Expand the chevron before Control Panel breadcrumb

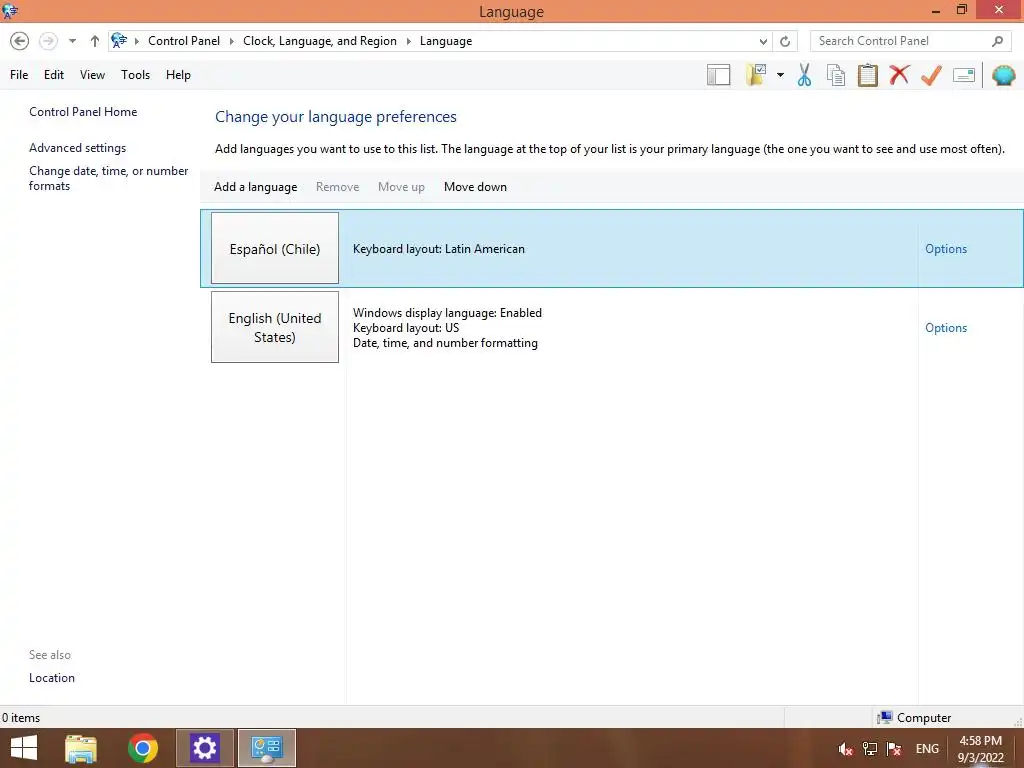136,41
